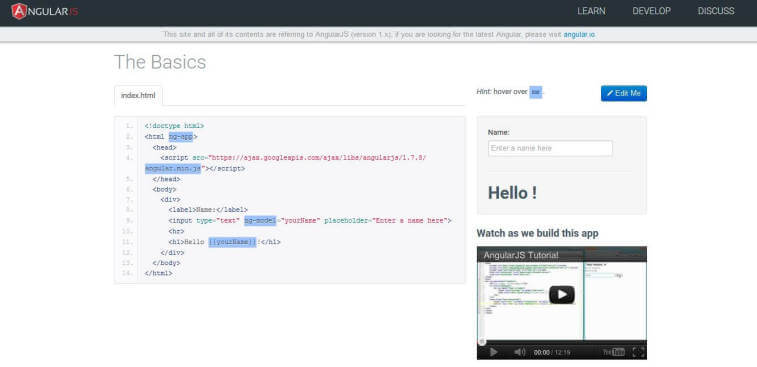Click the video time display 00:00 / 12:19
Viewport: 757px width, 367px height.
click(x=552, y=353)
